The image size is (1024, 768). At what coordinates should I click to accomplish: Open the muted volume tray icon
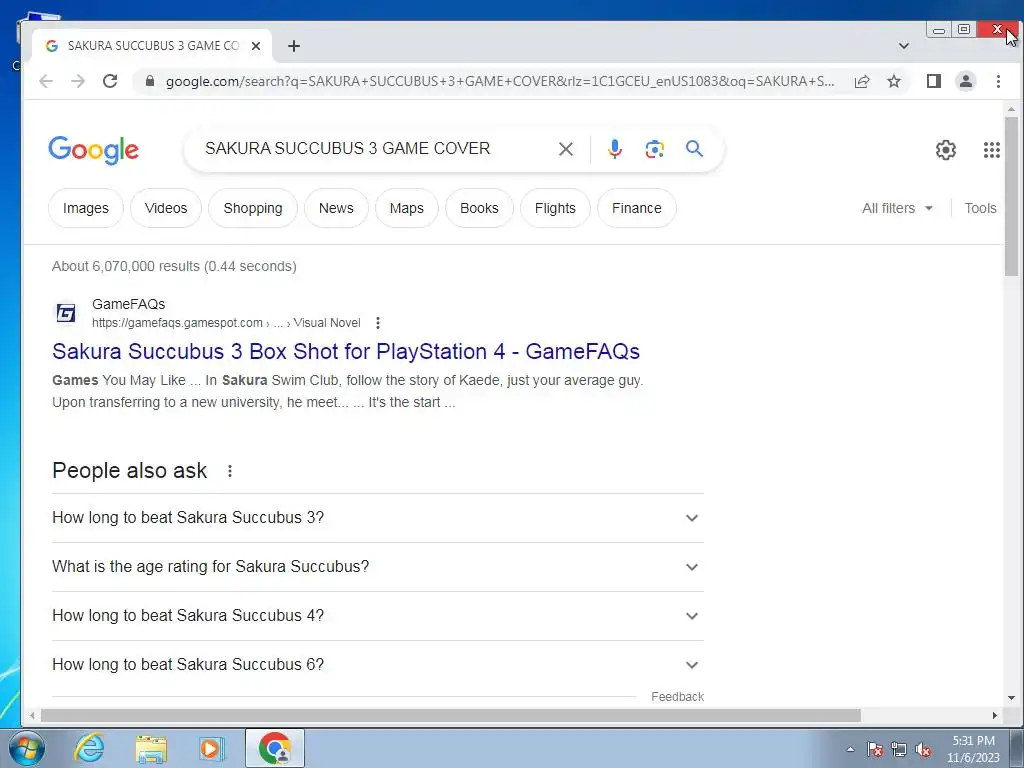[x=923, y=749]
